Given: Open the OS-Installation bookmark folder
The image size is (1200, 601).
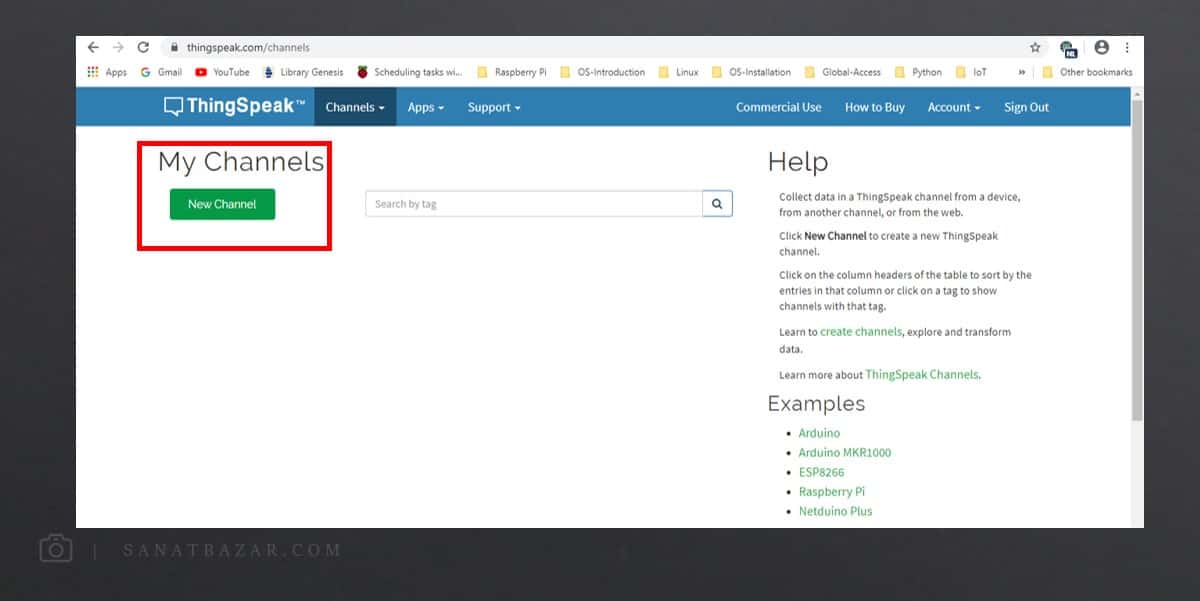Looking at the screenshot, I should (751, 72).
